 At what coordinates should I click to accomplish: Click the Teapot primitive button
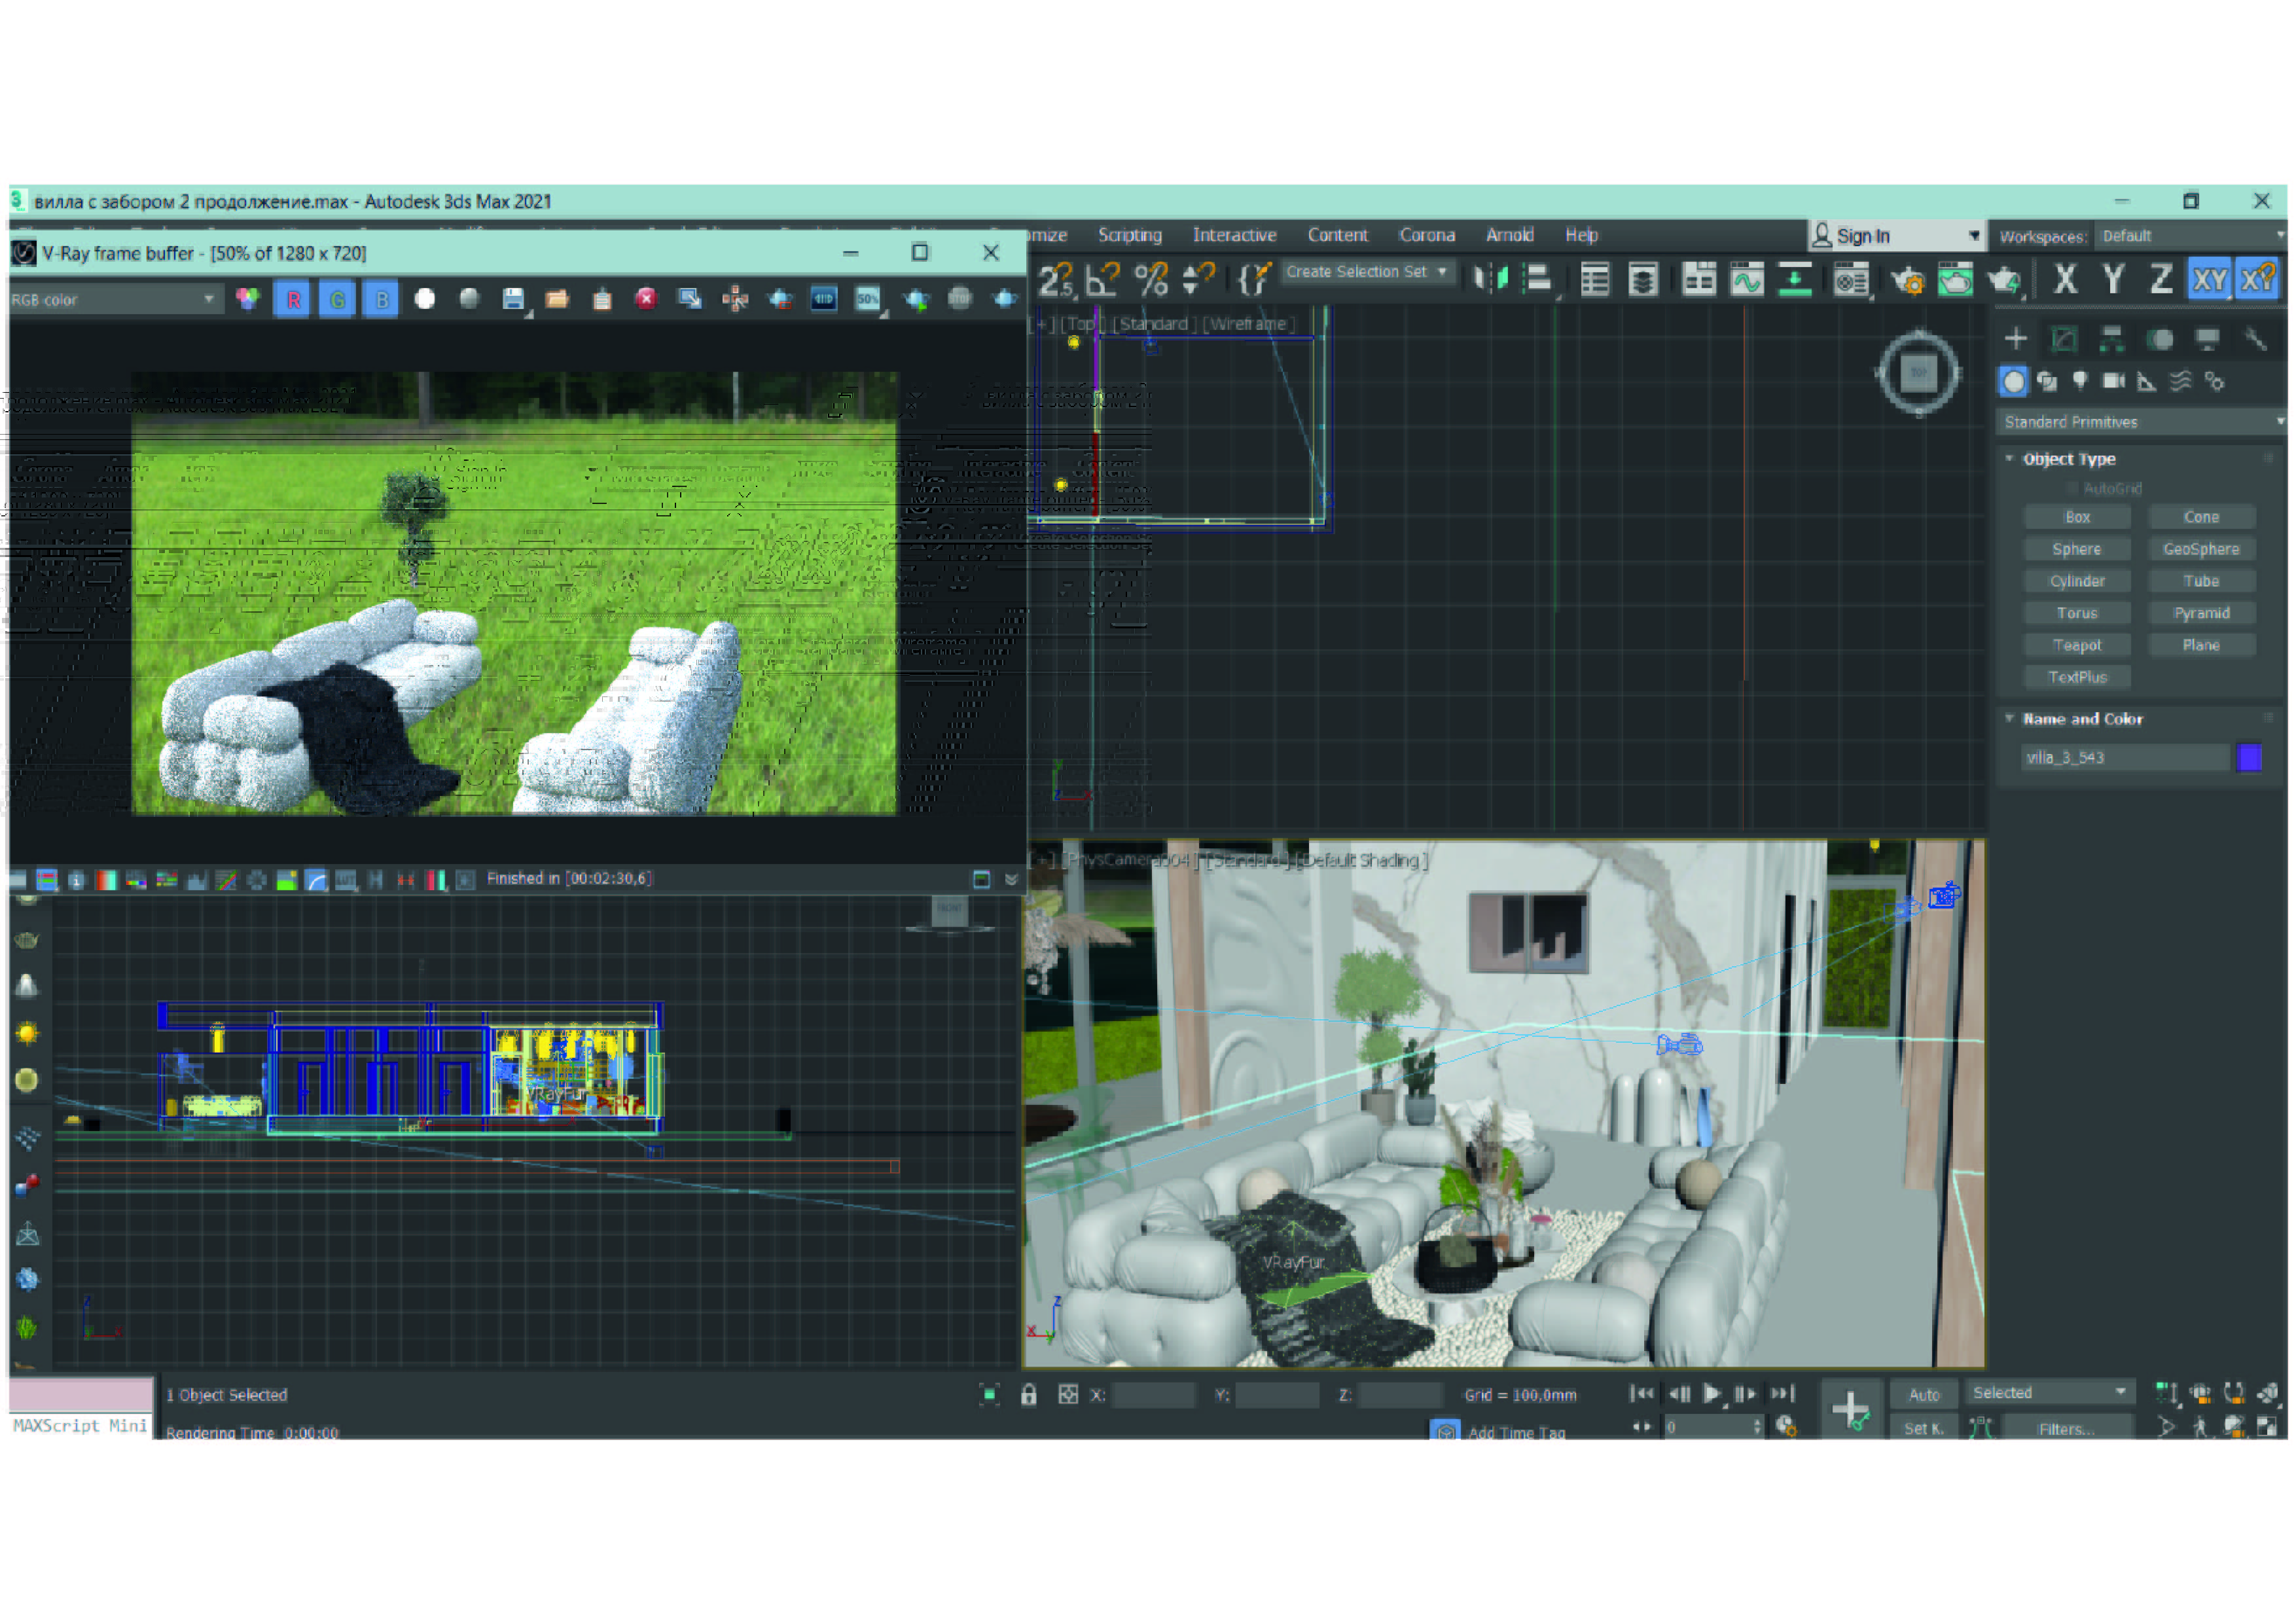coord(2077,646)
